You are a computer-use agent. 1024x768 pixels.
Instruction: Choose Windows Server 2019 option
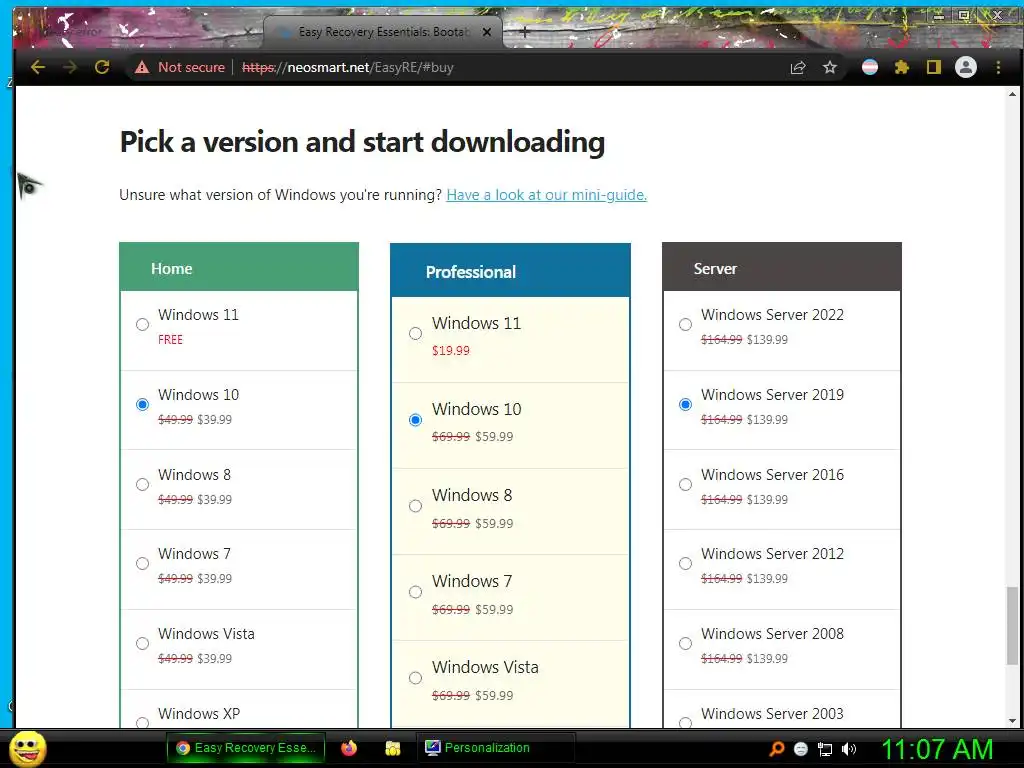pos(685,404)
